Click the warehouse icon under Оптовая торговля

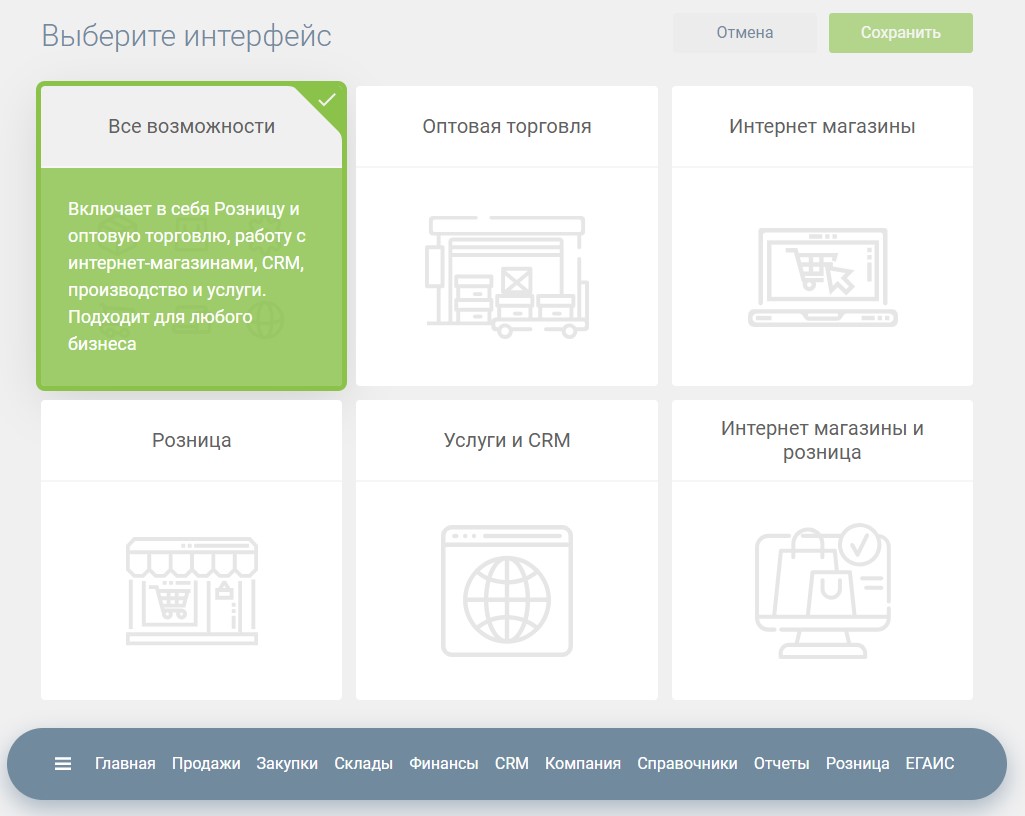(507, 277)
